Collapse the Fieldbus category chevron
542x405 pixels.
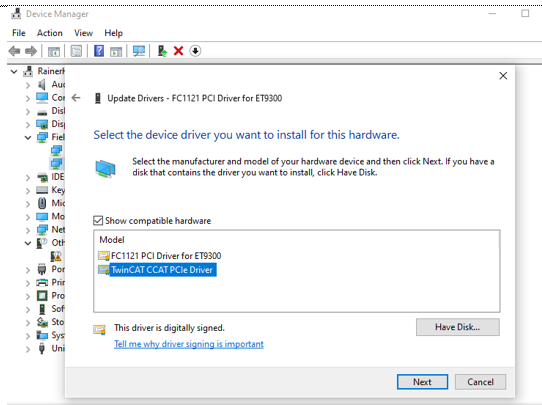click(28, 138)
